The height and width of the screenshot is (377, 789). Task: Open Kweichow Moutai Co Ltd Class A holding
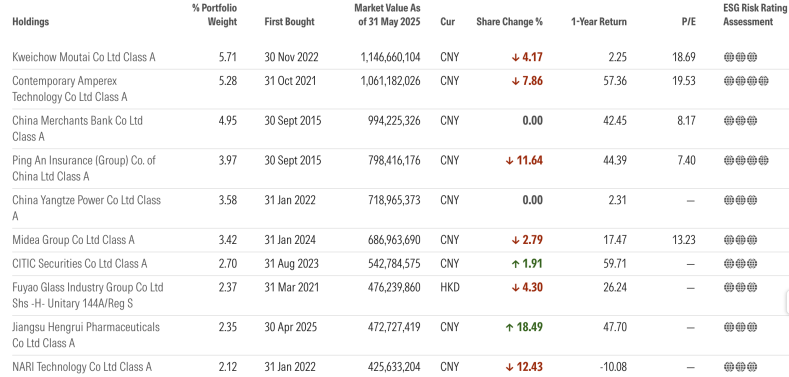pos(84,57)
